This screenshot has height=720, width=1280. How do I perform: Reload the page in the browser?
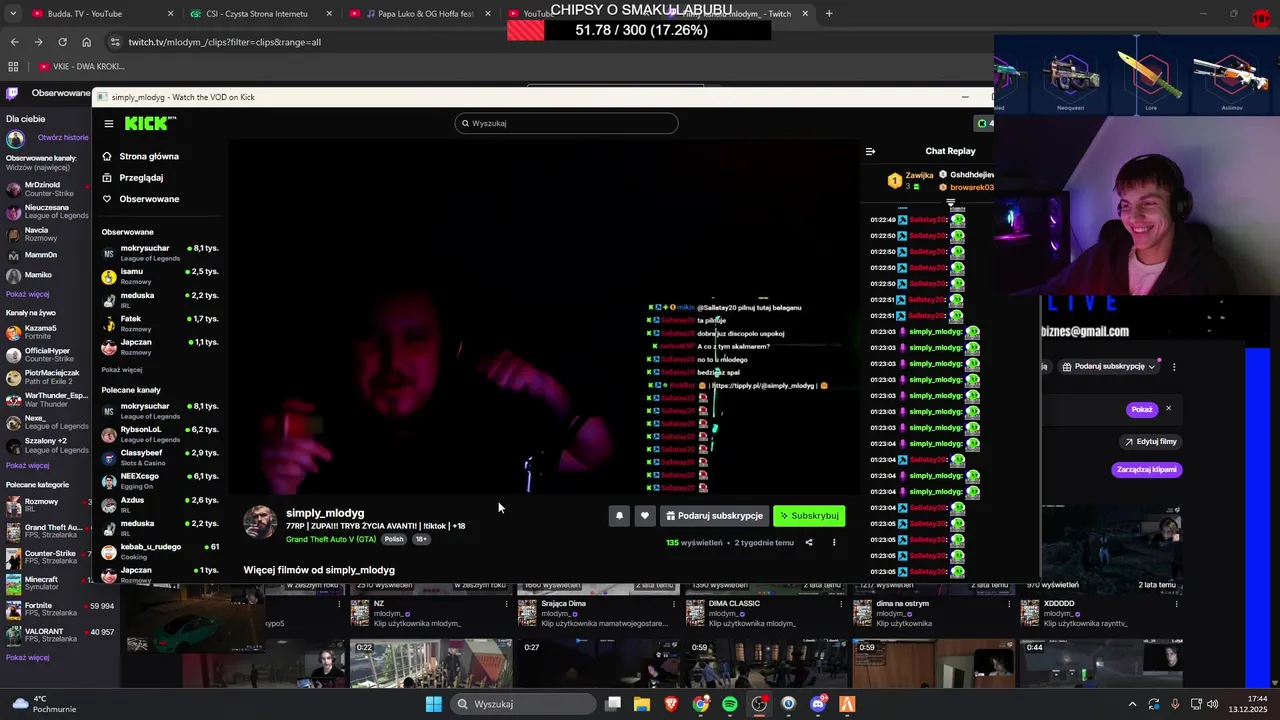62,42
